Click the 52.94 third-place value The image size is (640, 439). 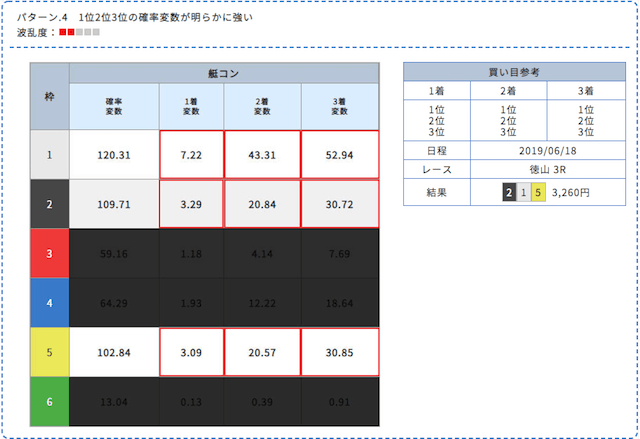coord(340,155)
